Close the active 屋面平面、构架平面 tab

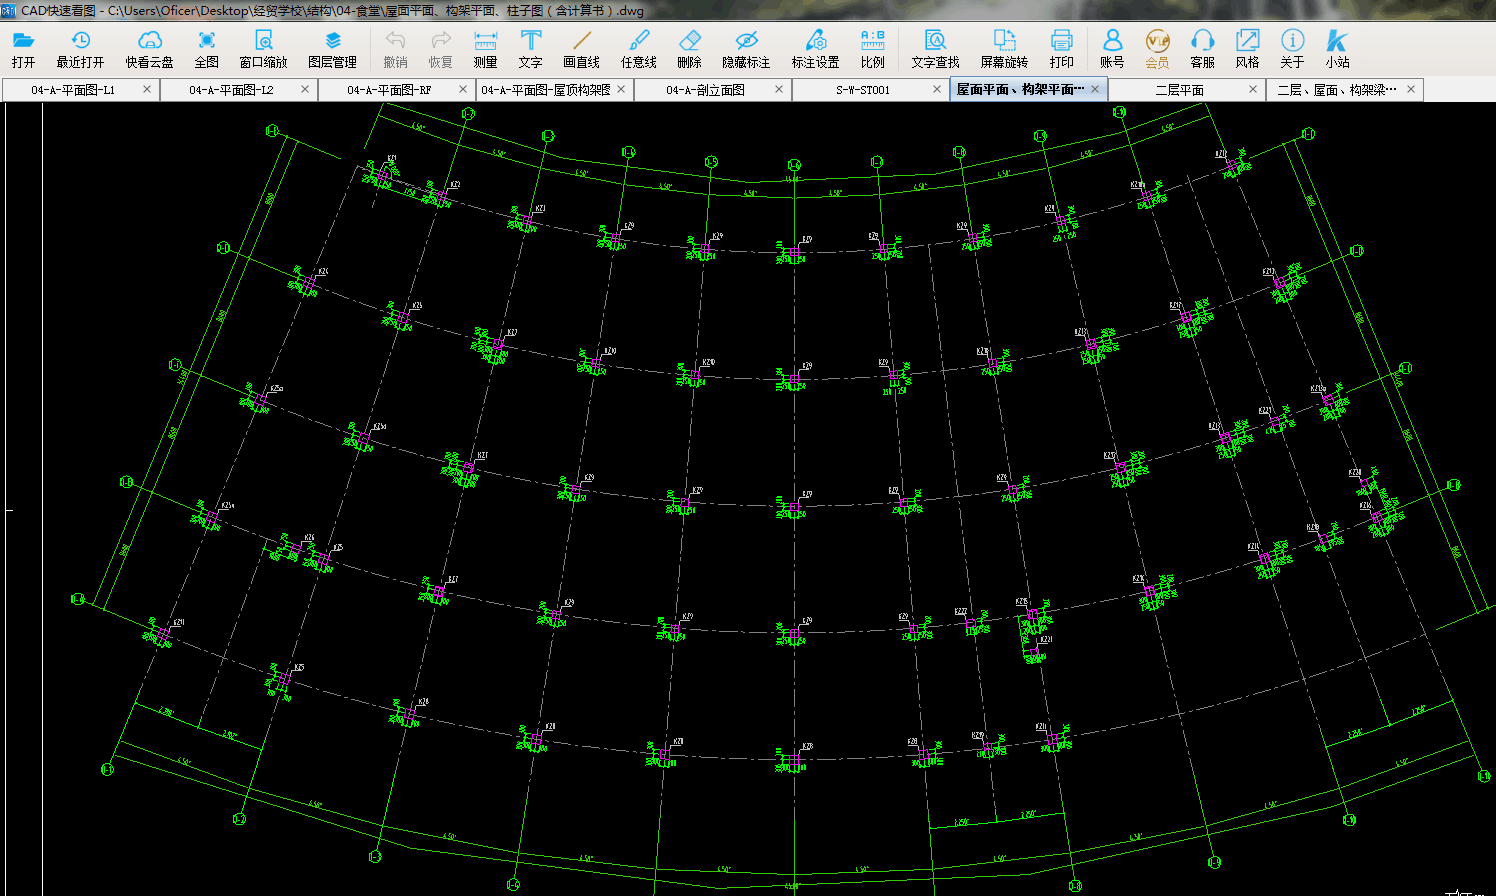tap(1095, 89)
